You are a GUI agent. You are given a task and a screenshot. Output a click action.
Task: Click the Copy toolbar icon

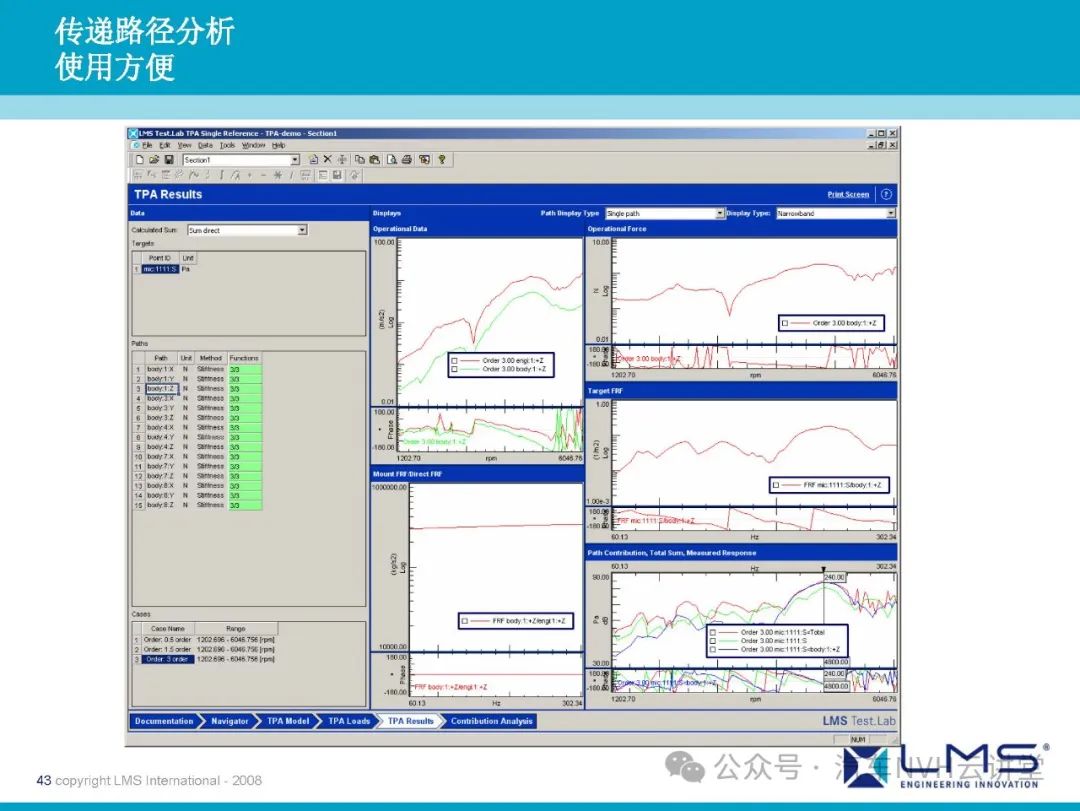tap(359, 160)
